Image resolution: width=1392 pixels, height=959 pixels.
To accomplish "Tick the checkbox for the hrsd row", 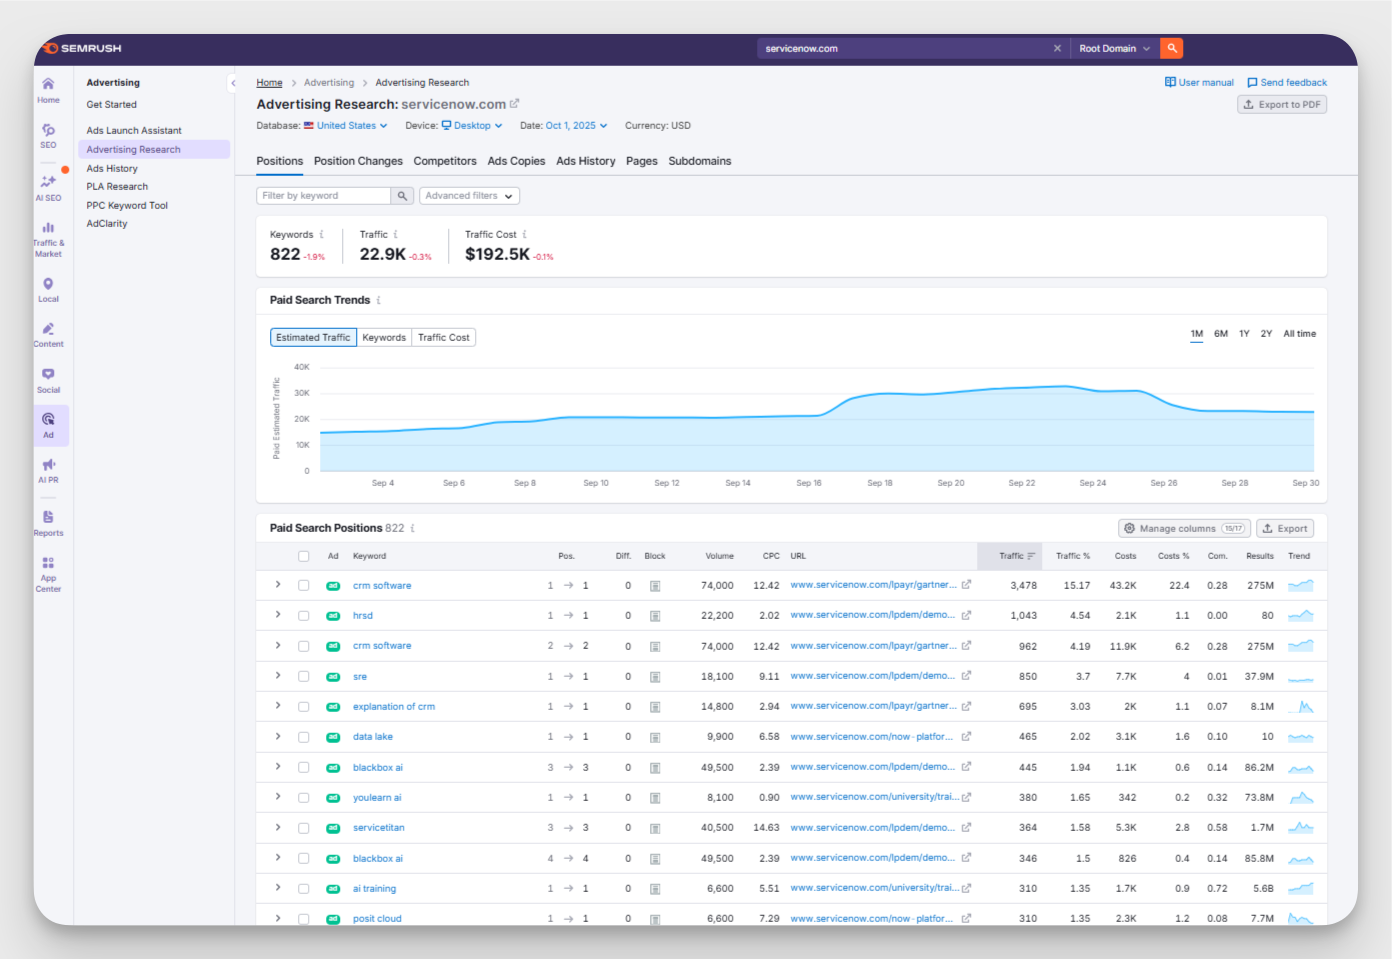I will (x=303, y=616).
